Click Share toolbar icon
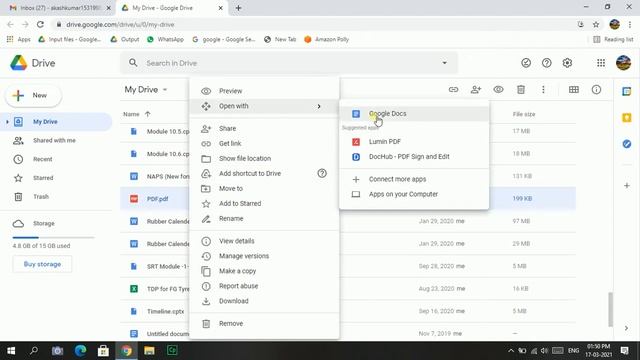 tap(476, 89)
